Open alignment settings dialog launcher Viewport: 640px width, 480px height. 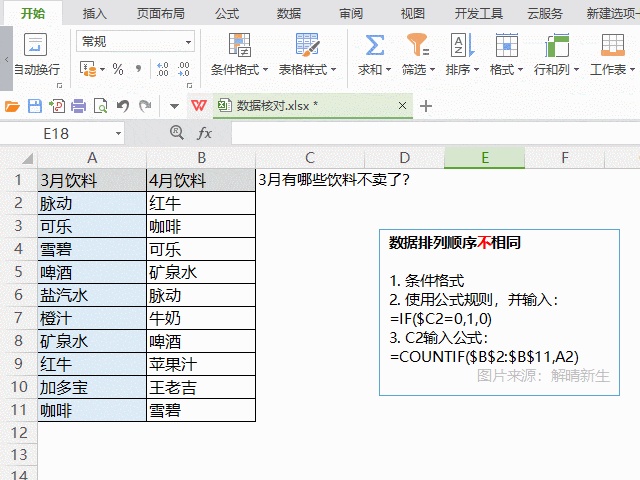(x=60, y=85)
